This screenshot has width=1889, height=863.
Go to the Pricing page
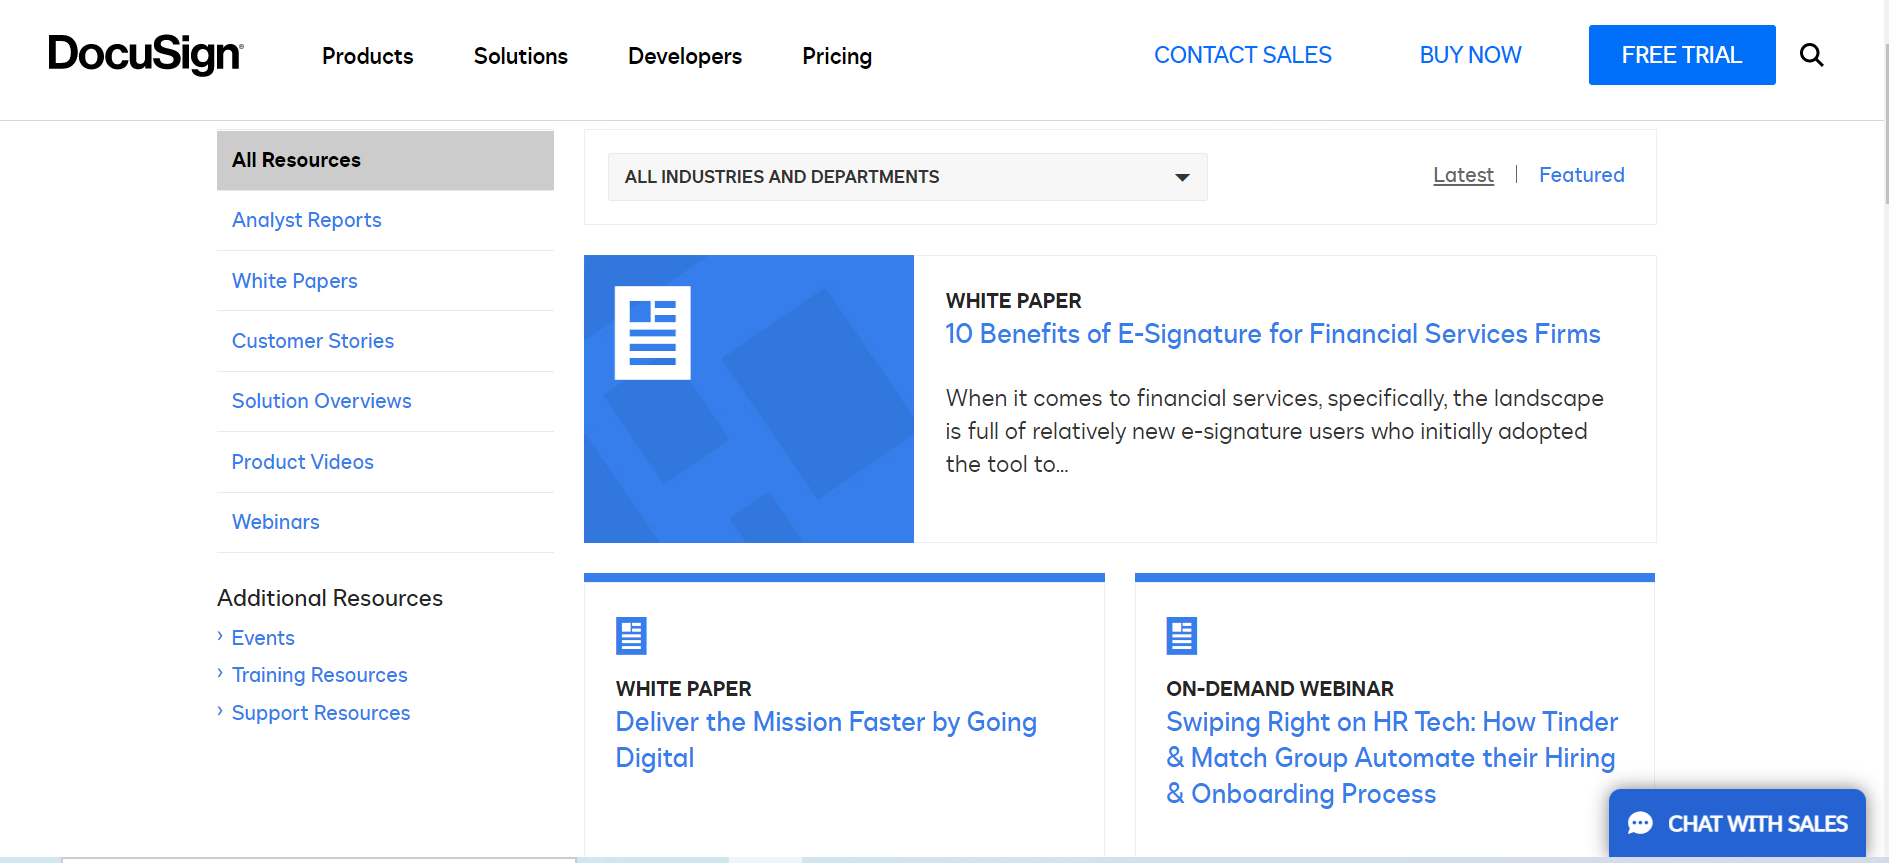coord(836,56)
